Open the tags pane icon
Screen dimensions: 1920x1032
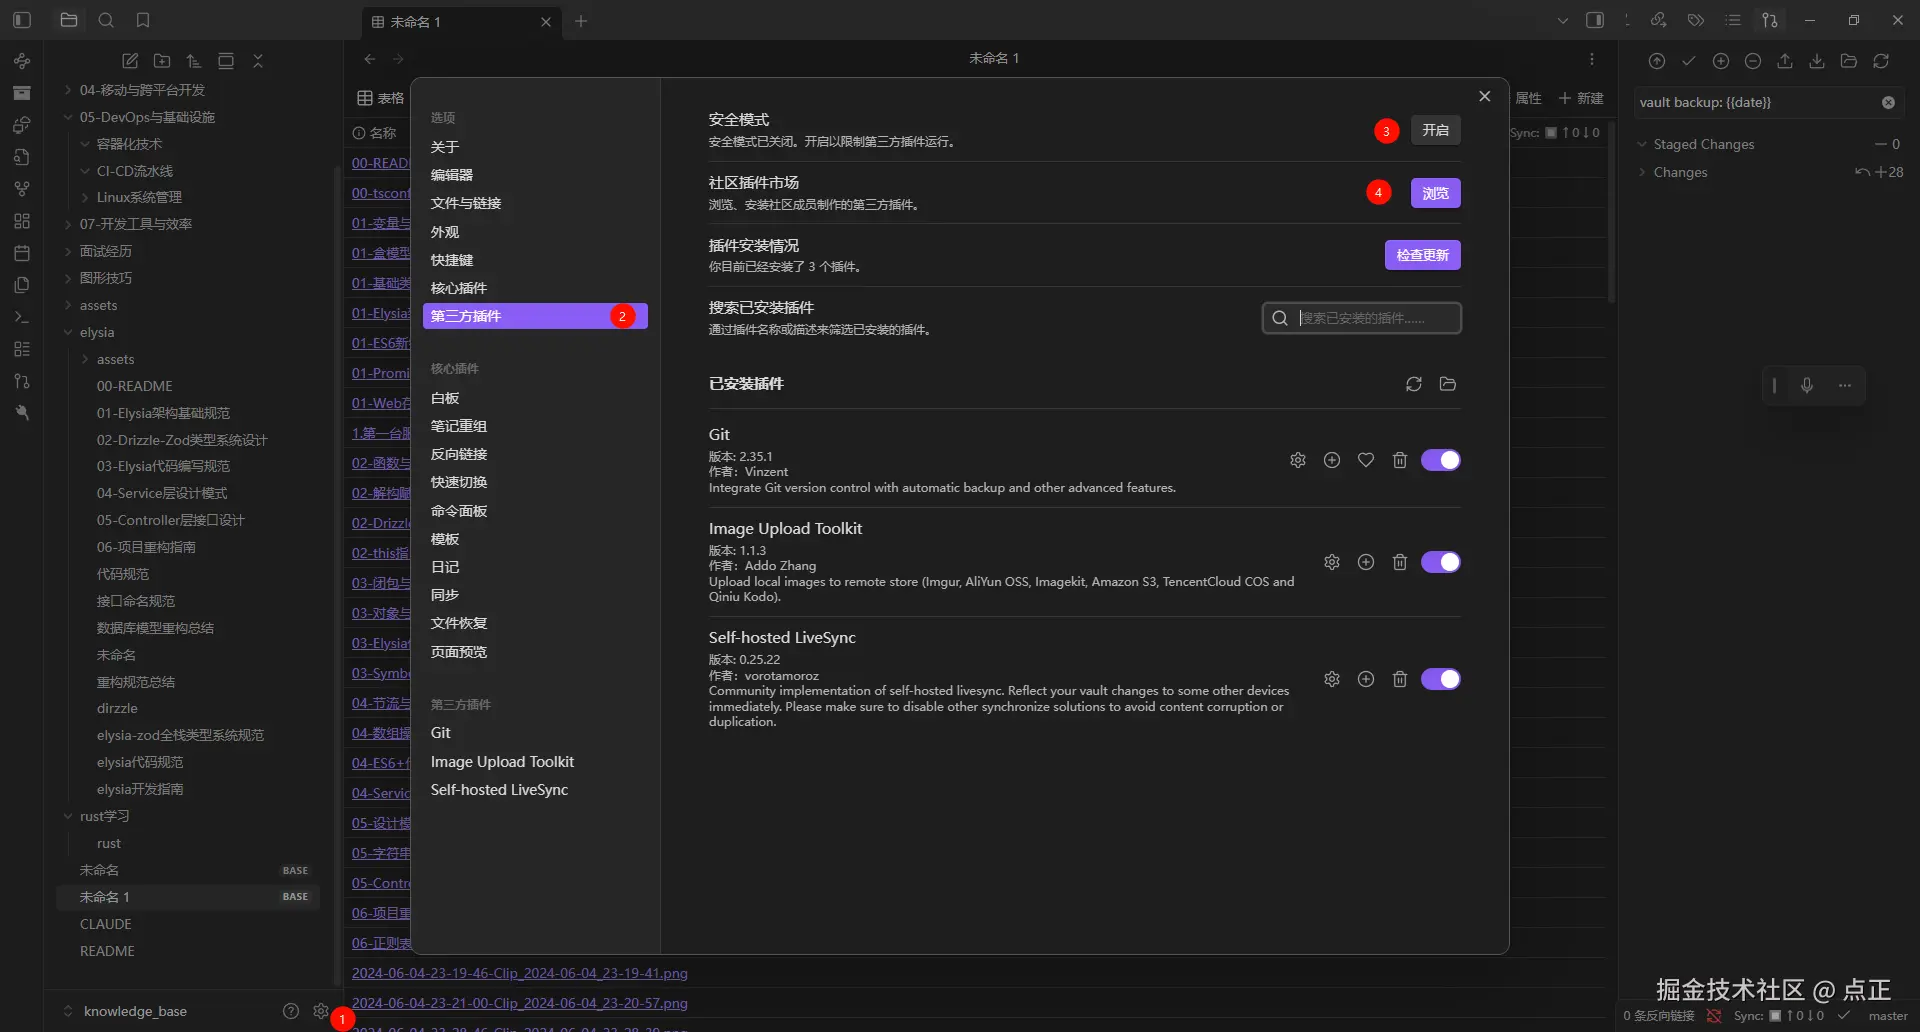1696,20
